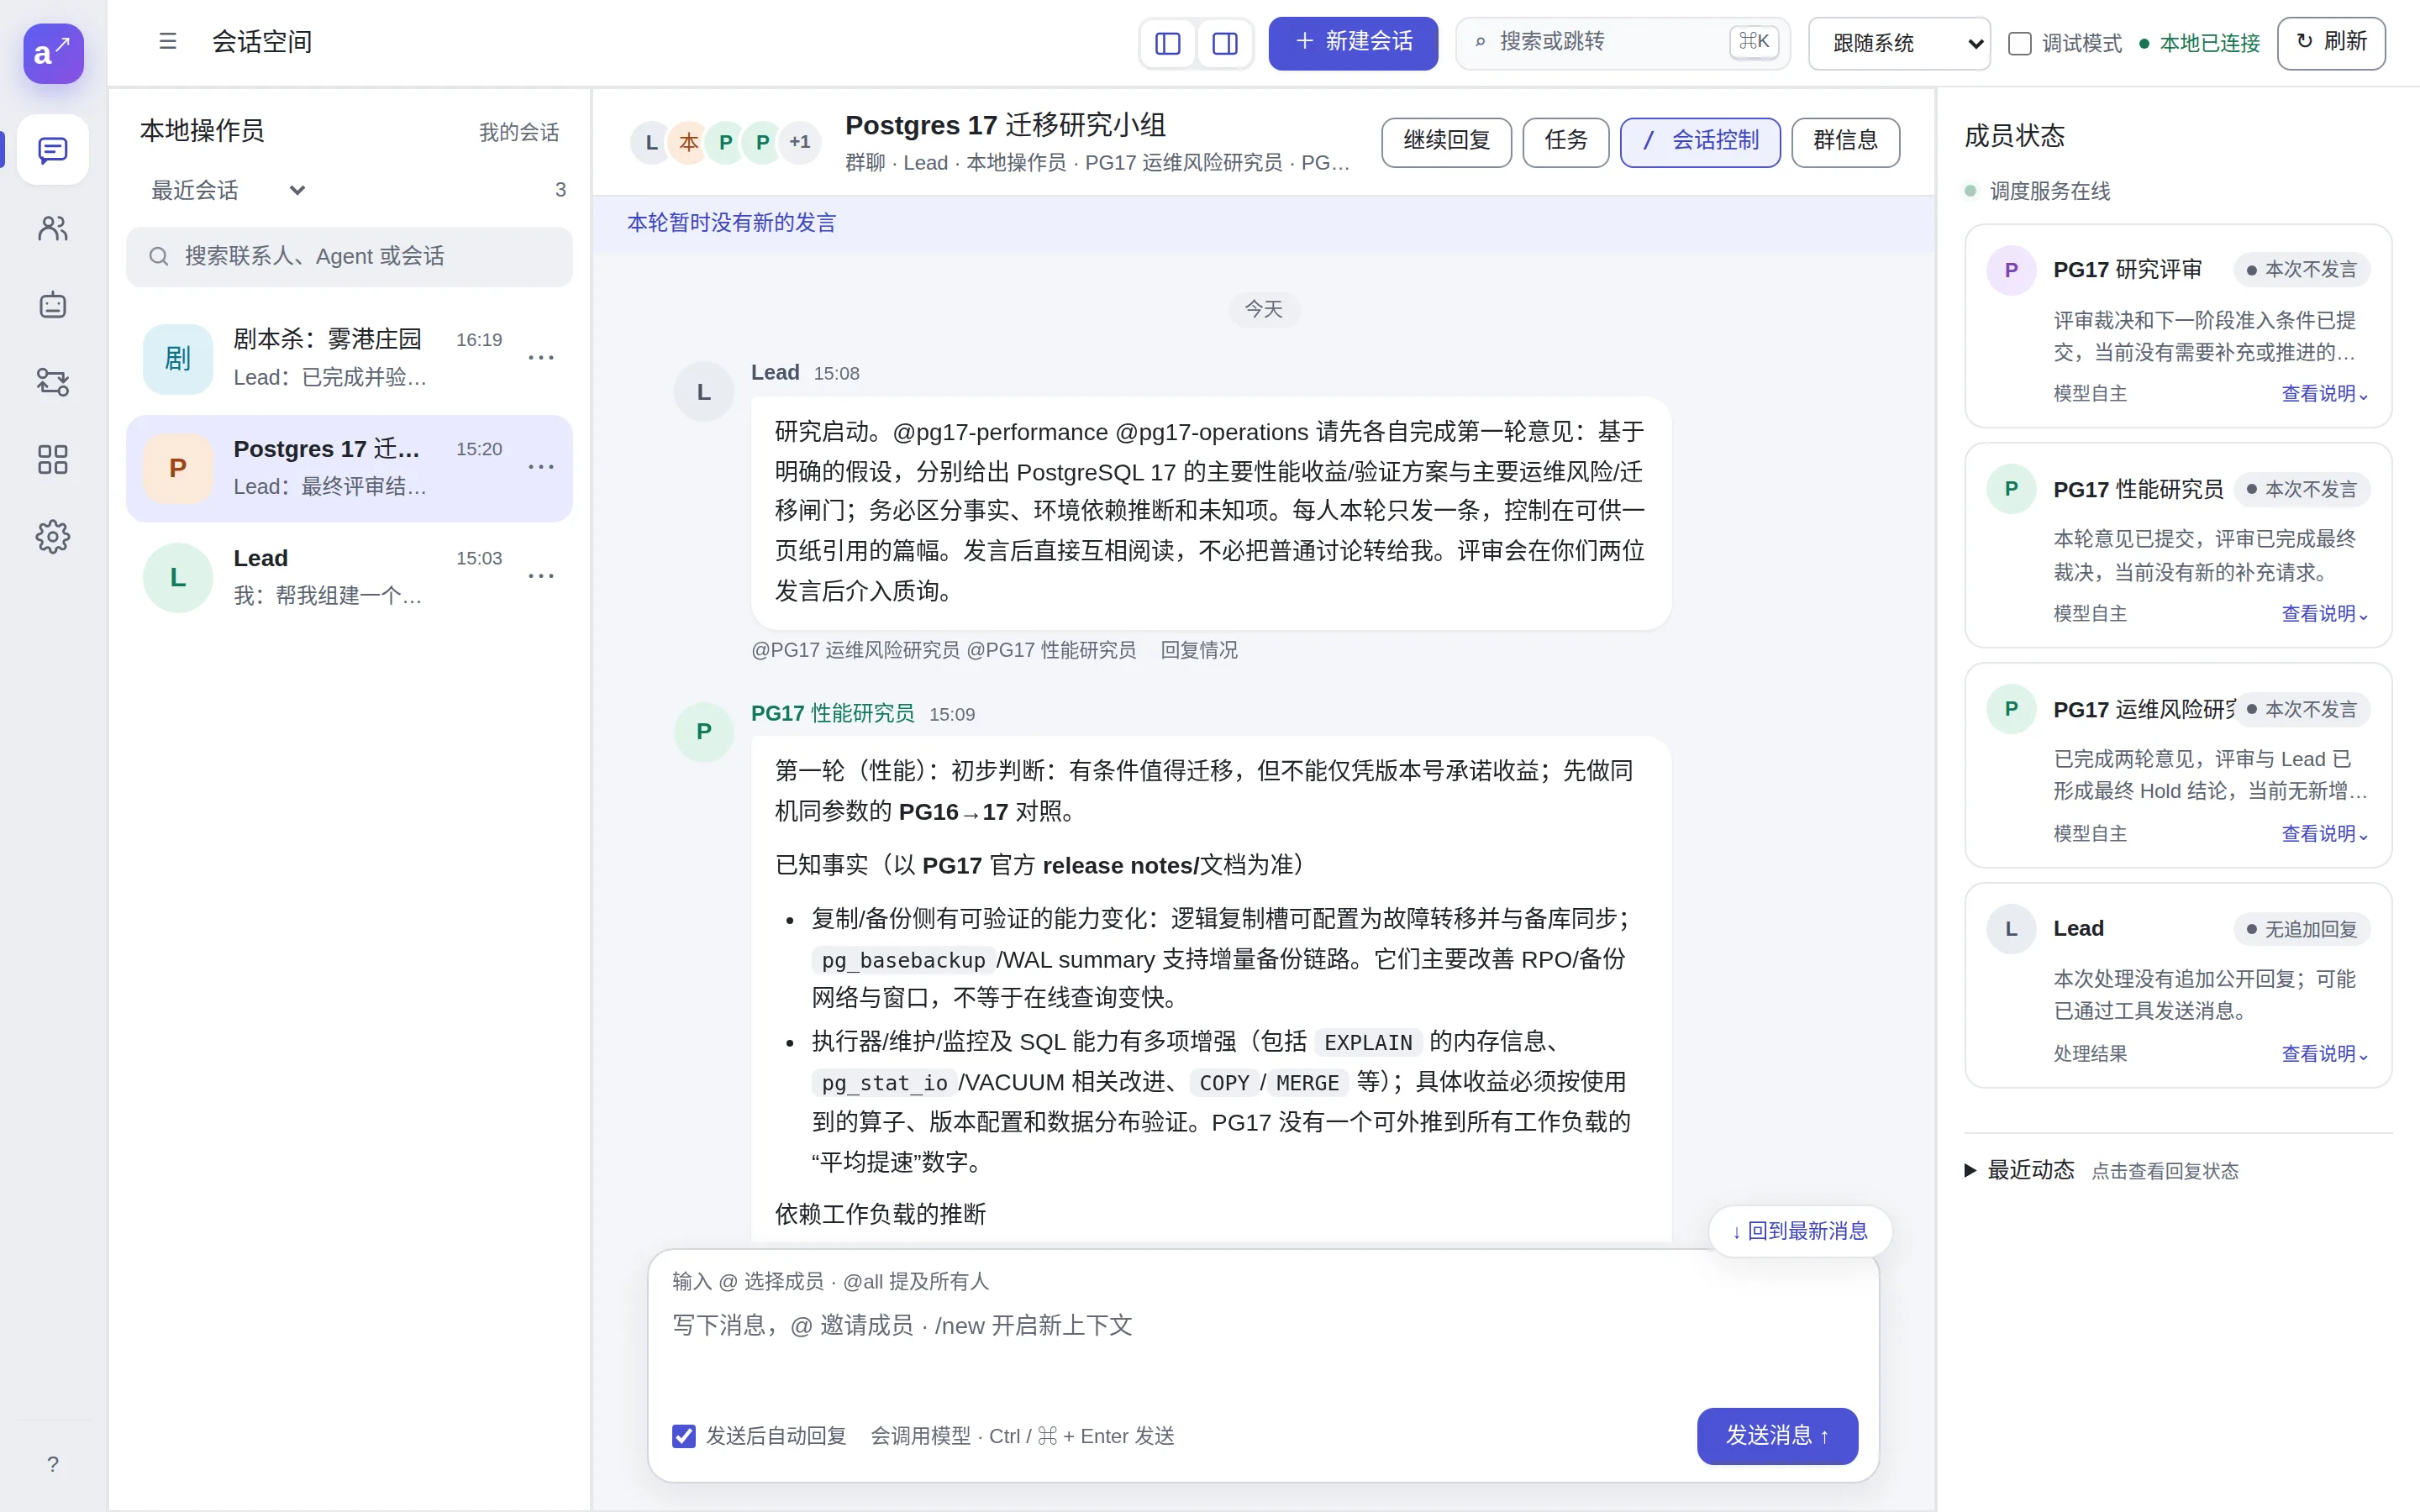
Task: Toggle the right panel layout icon
Action: [1225, 43]
